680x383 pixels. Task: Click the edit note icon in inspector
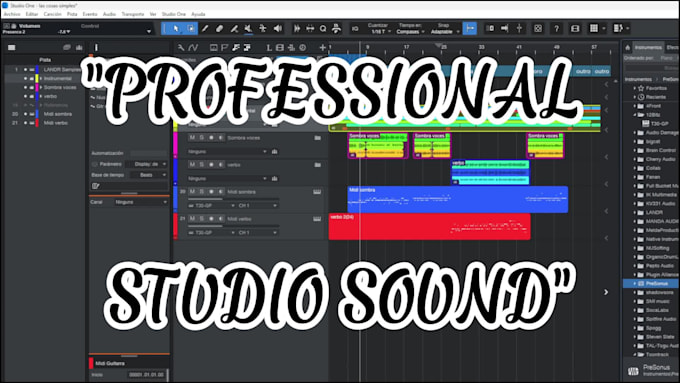click(x=96, y=186)
